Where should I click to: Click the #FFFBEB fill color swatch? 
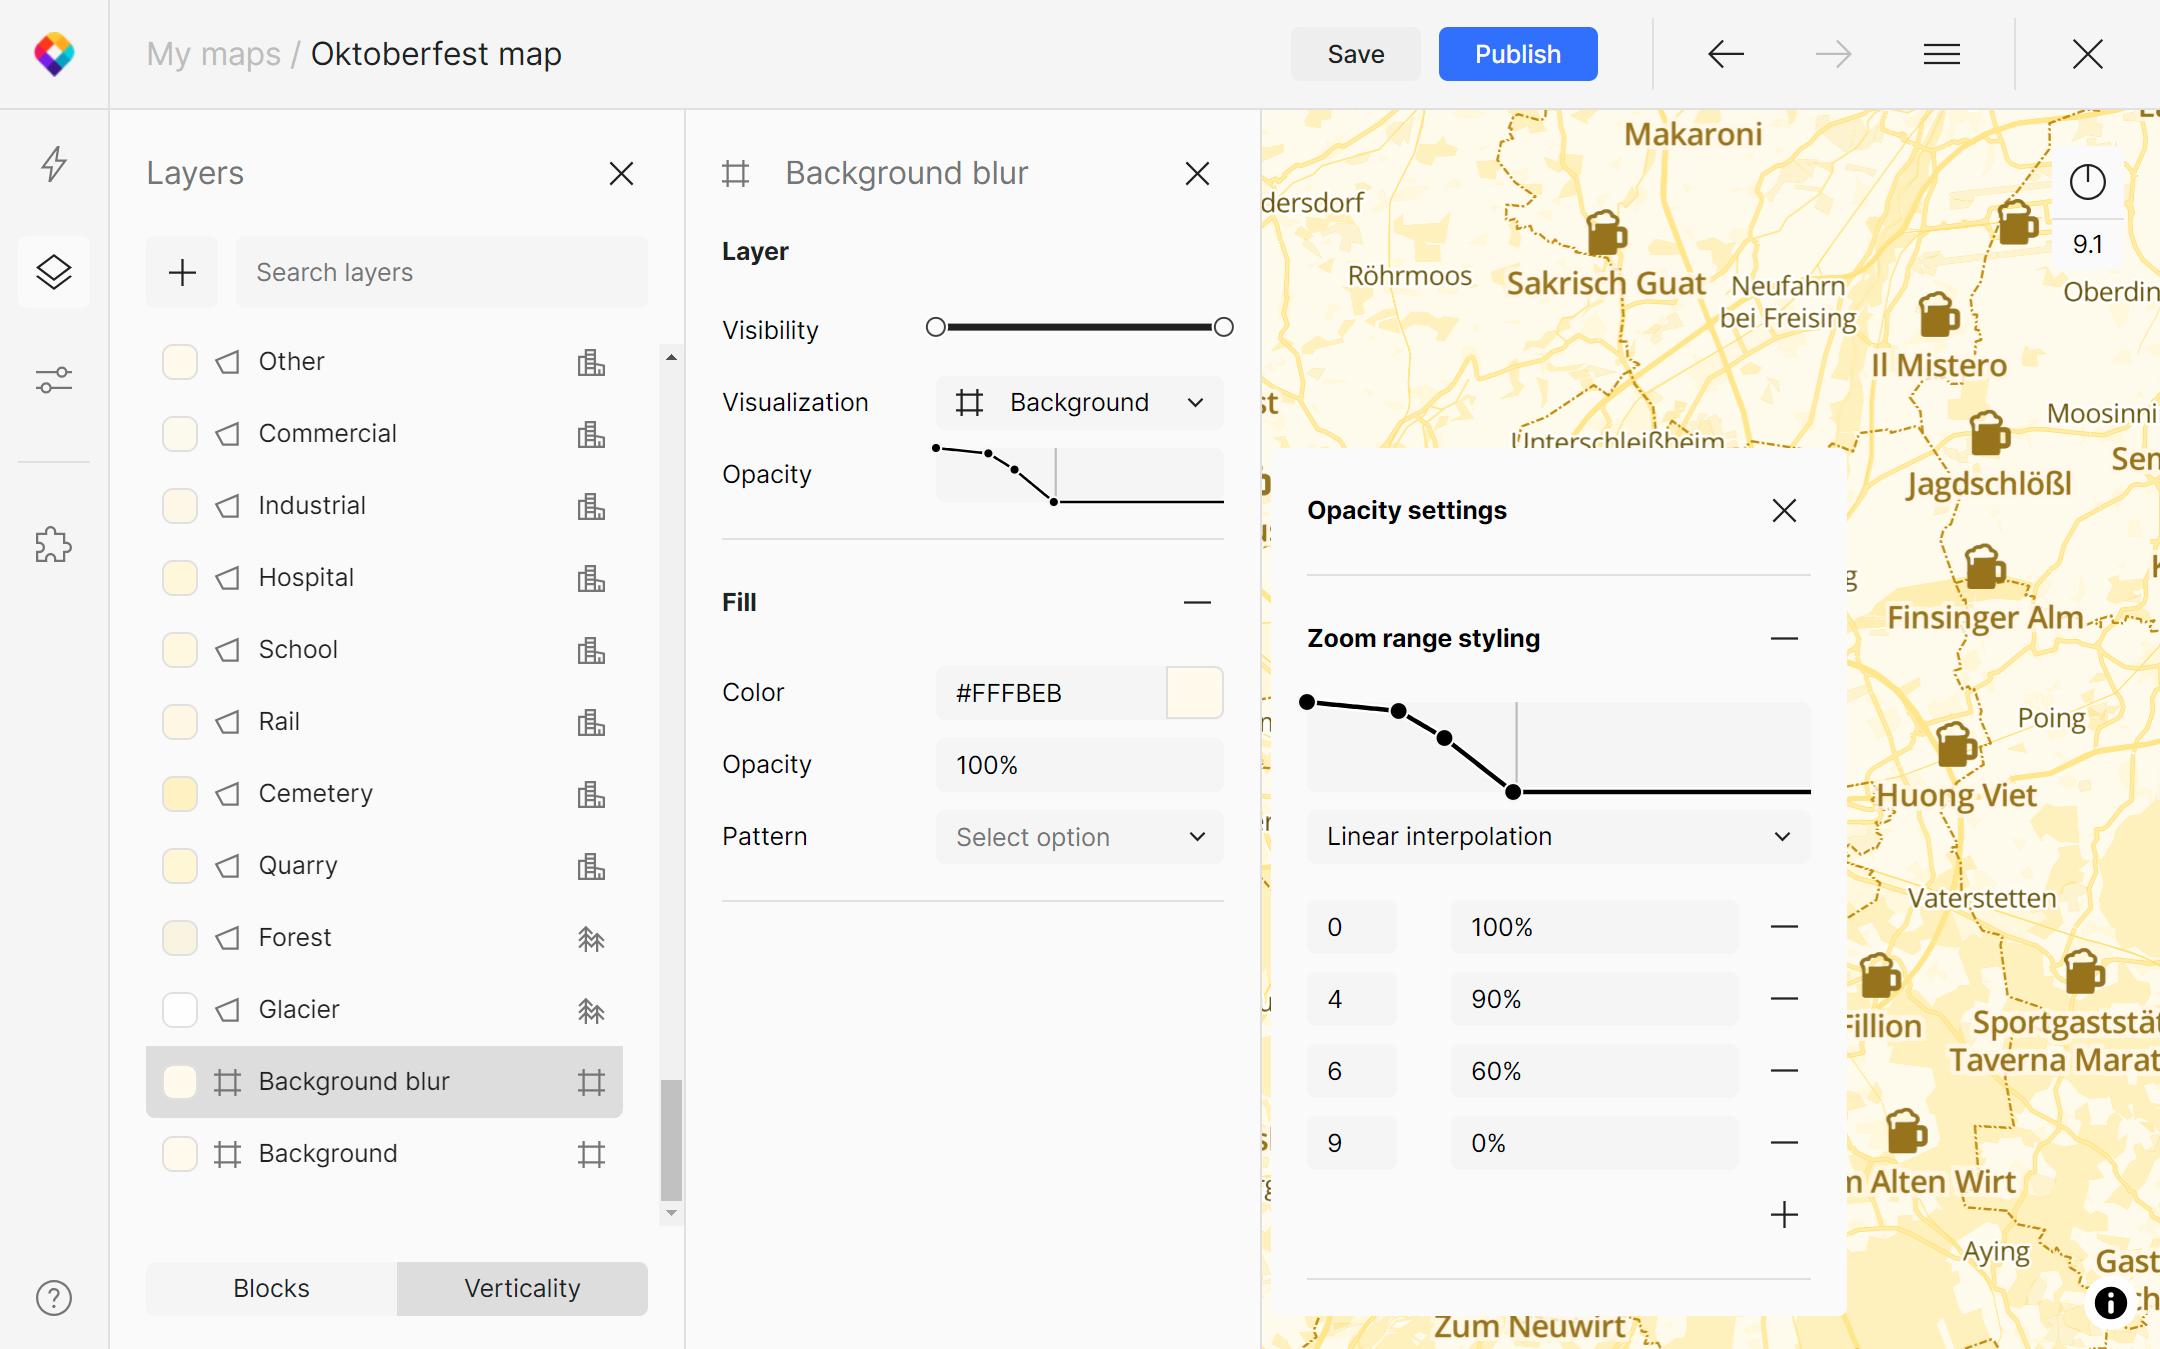[x=1194, y=693]
